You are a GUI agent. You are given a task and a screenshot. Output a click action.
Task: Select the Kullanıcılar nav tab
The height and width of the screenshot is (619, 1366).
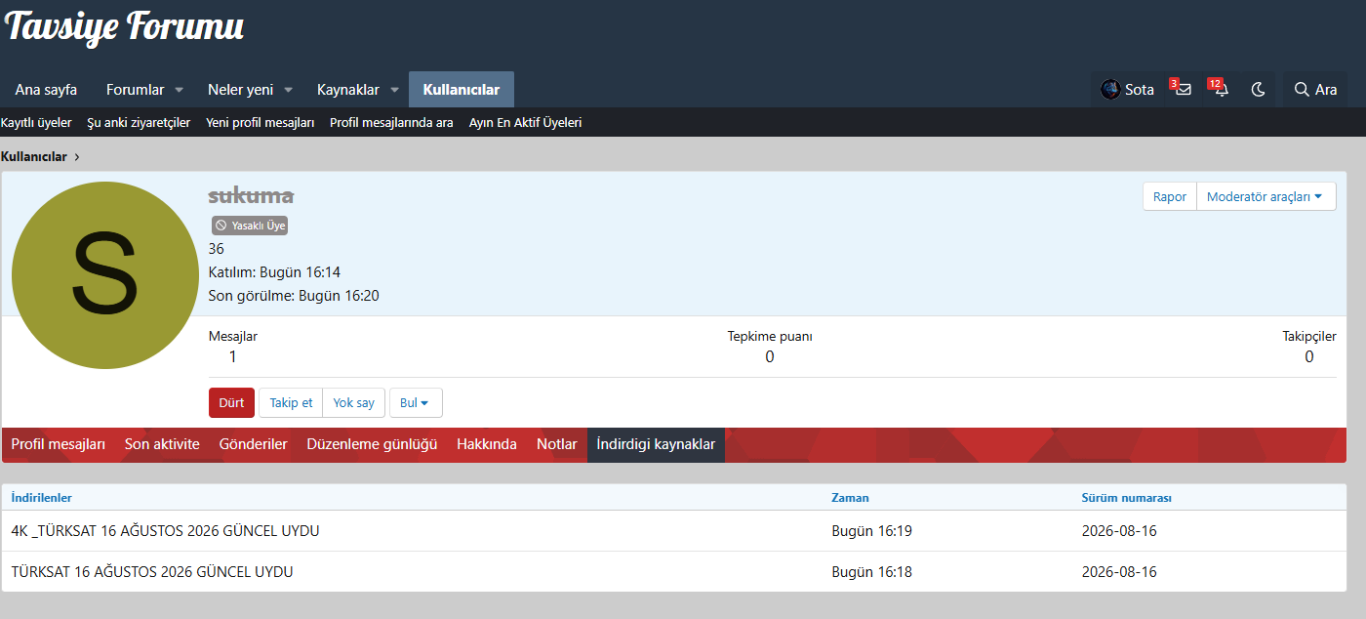point(461,89)
